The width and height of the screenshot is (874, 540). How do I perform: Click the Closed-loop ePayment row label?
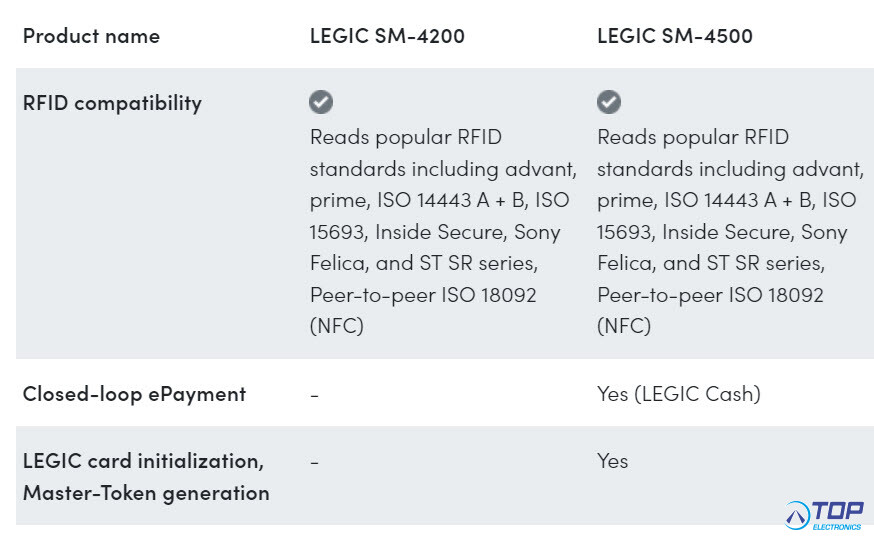(134, 394)
